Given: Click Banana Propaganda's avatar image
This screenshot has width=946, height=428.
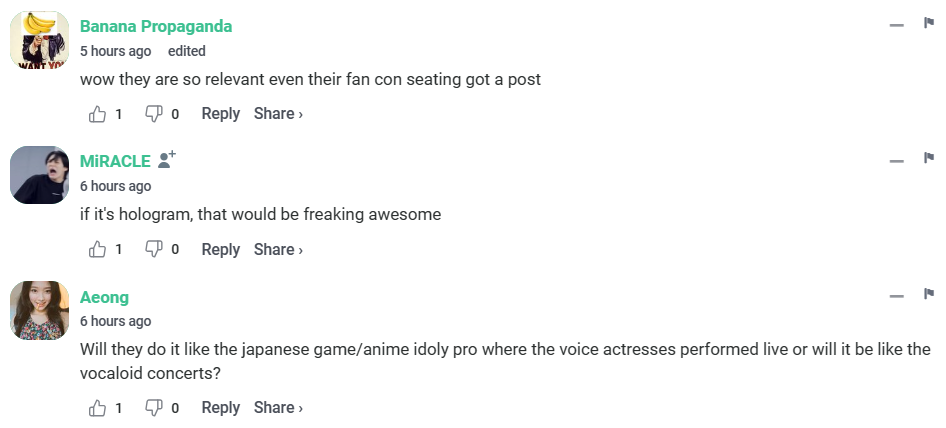Looking at the screenshot, I should [40, 40].
